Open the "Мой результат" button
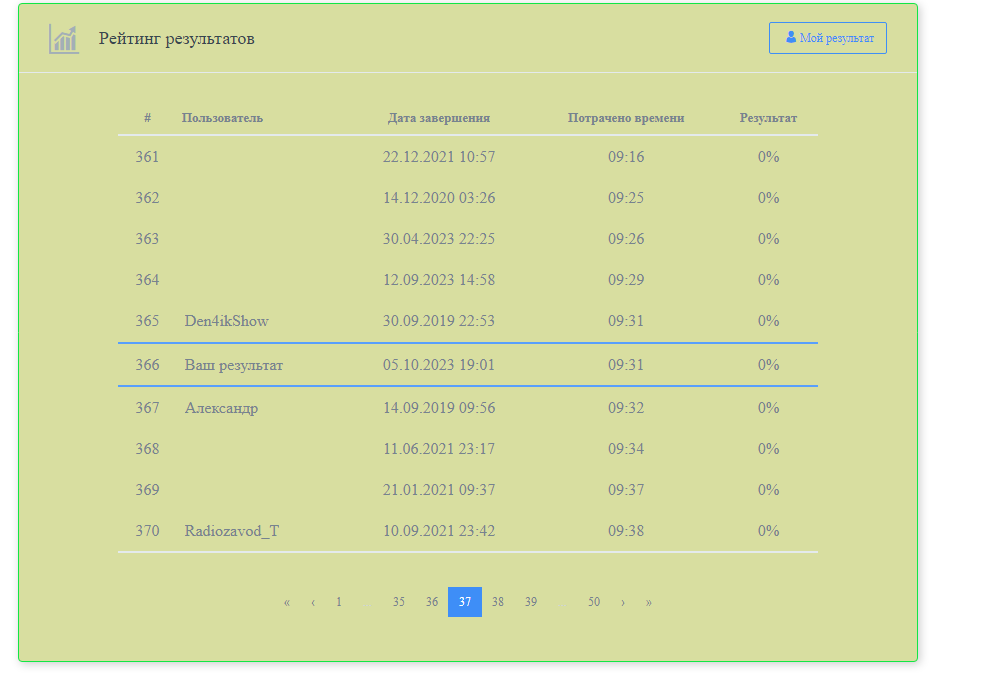 point(827,38)
